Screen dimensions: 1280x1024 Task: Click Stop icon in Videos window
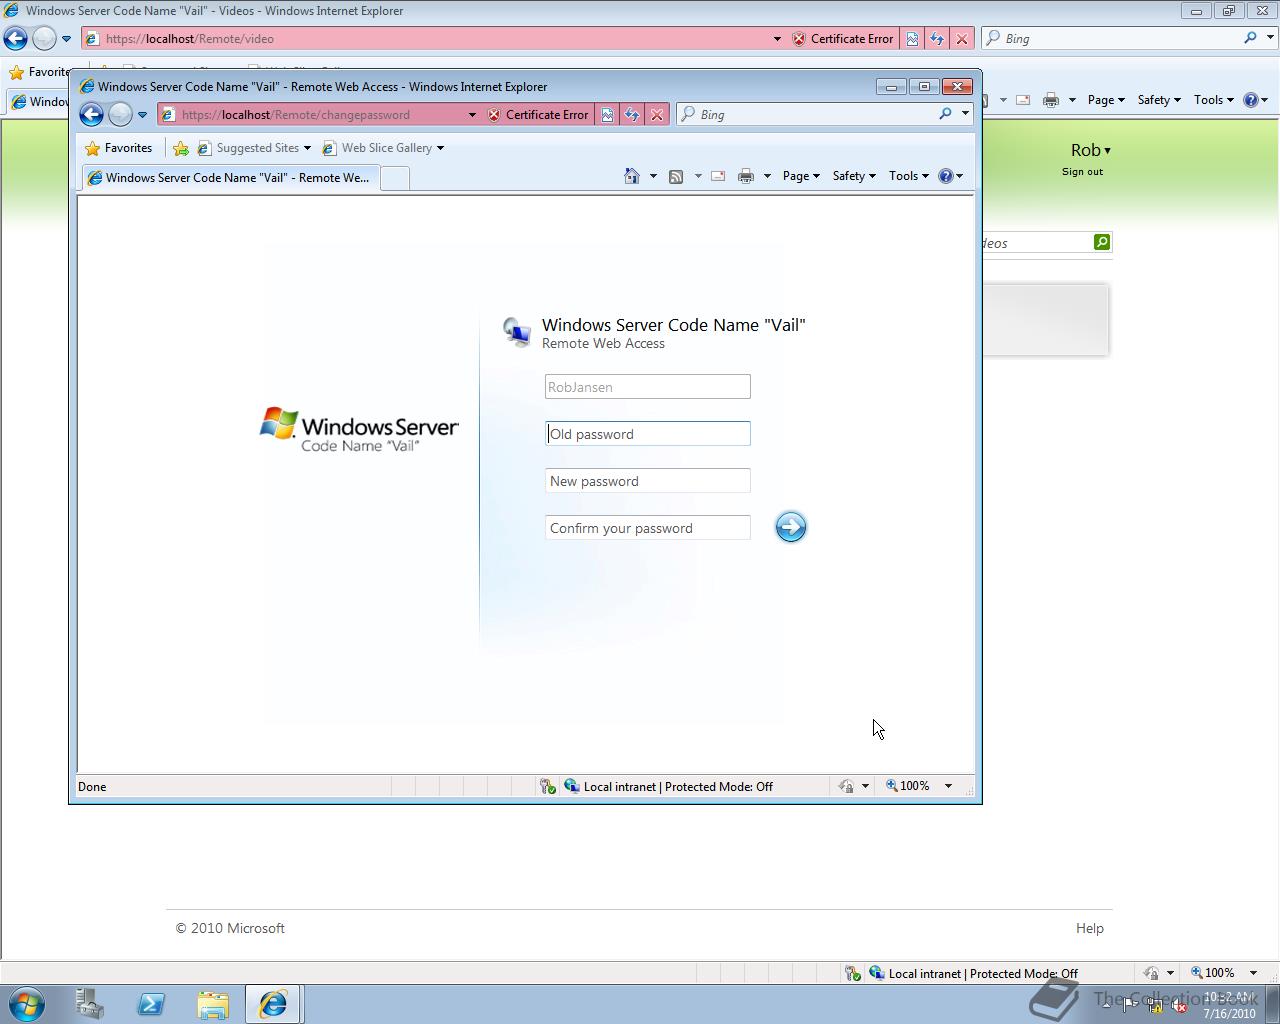point(962,39)
